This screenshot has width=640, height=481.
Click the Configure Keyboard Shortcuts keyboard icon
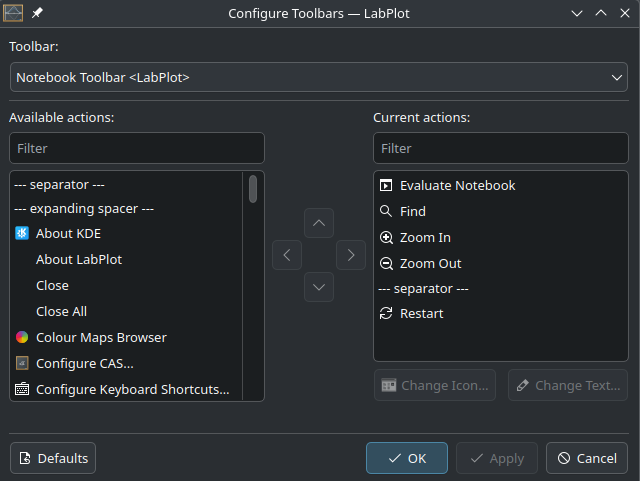[22, 389]
